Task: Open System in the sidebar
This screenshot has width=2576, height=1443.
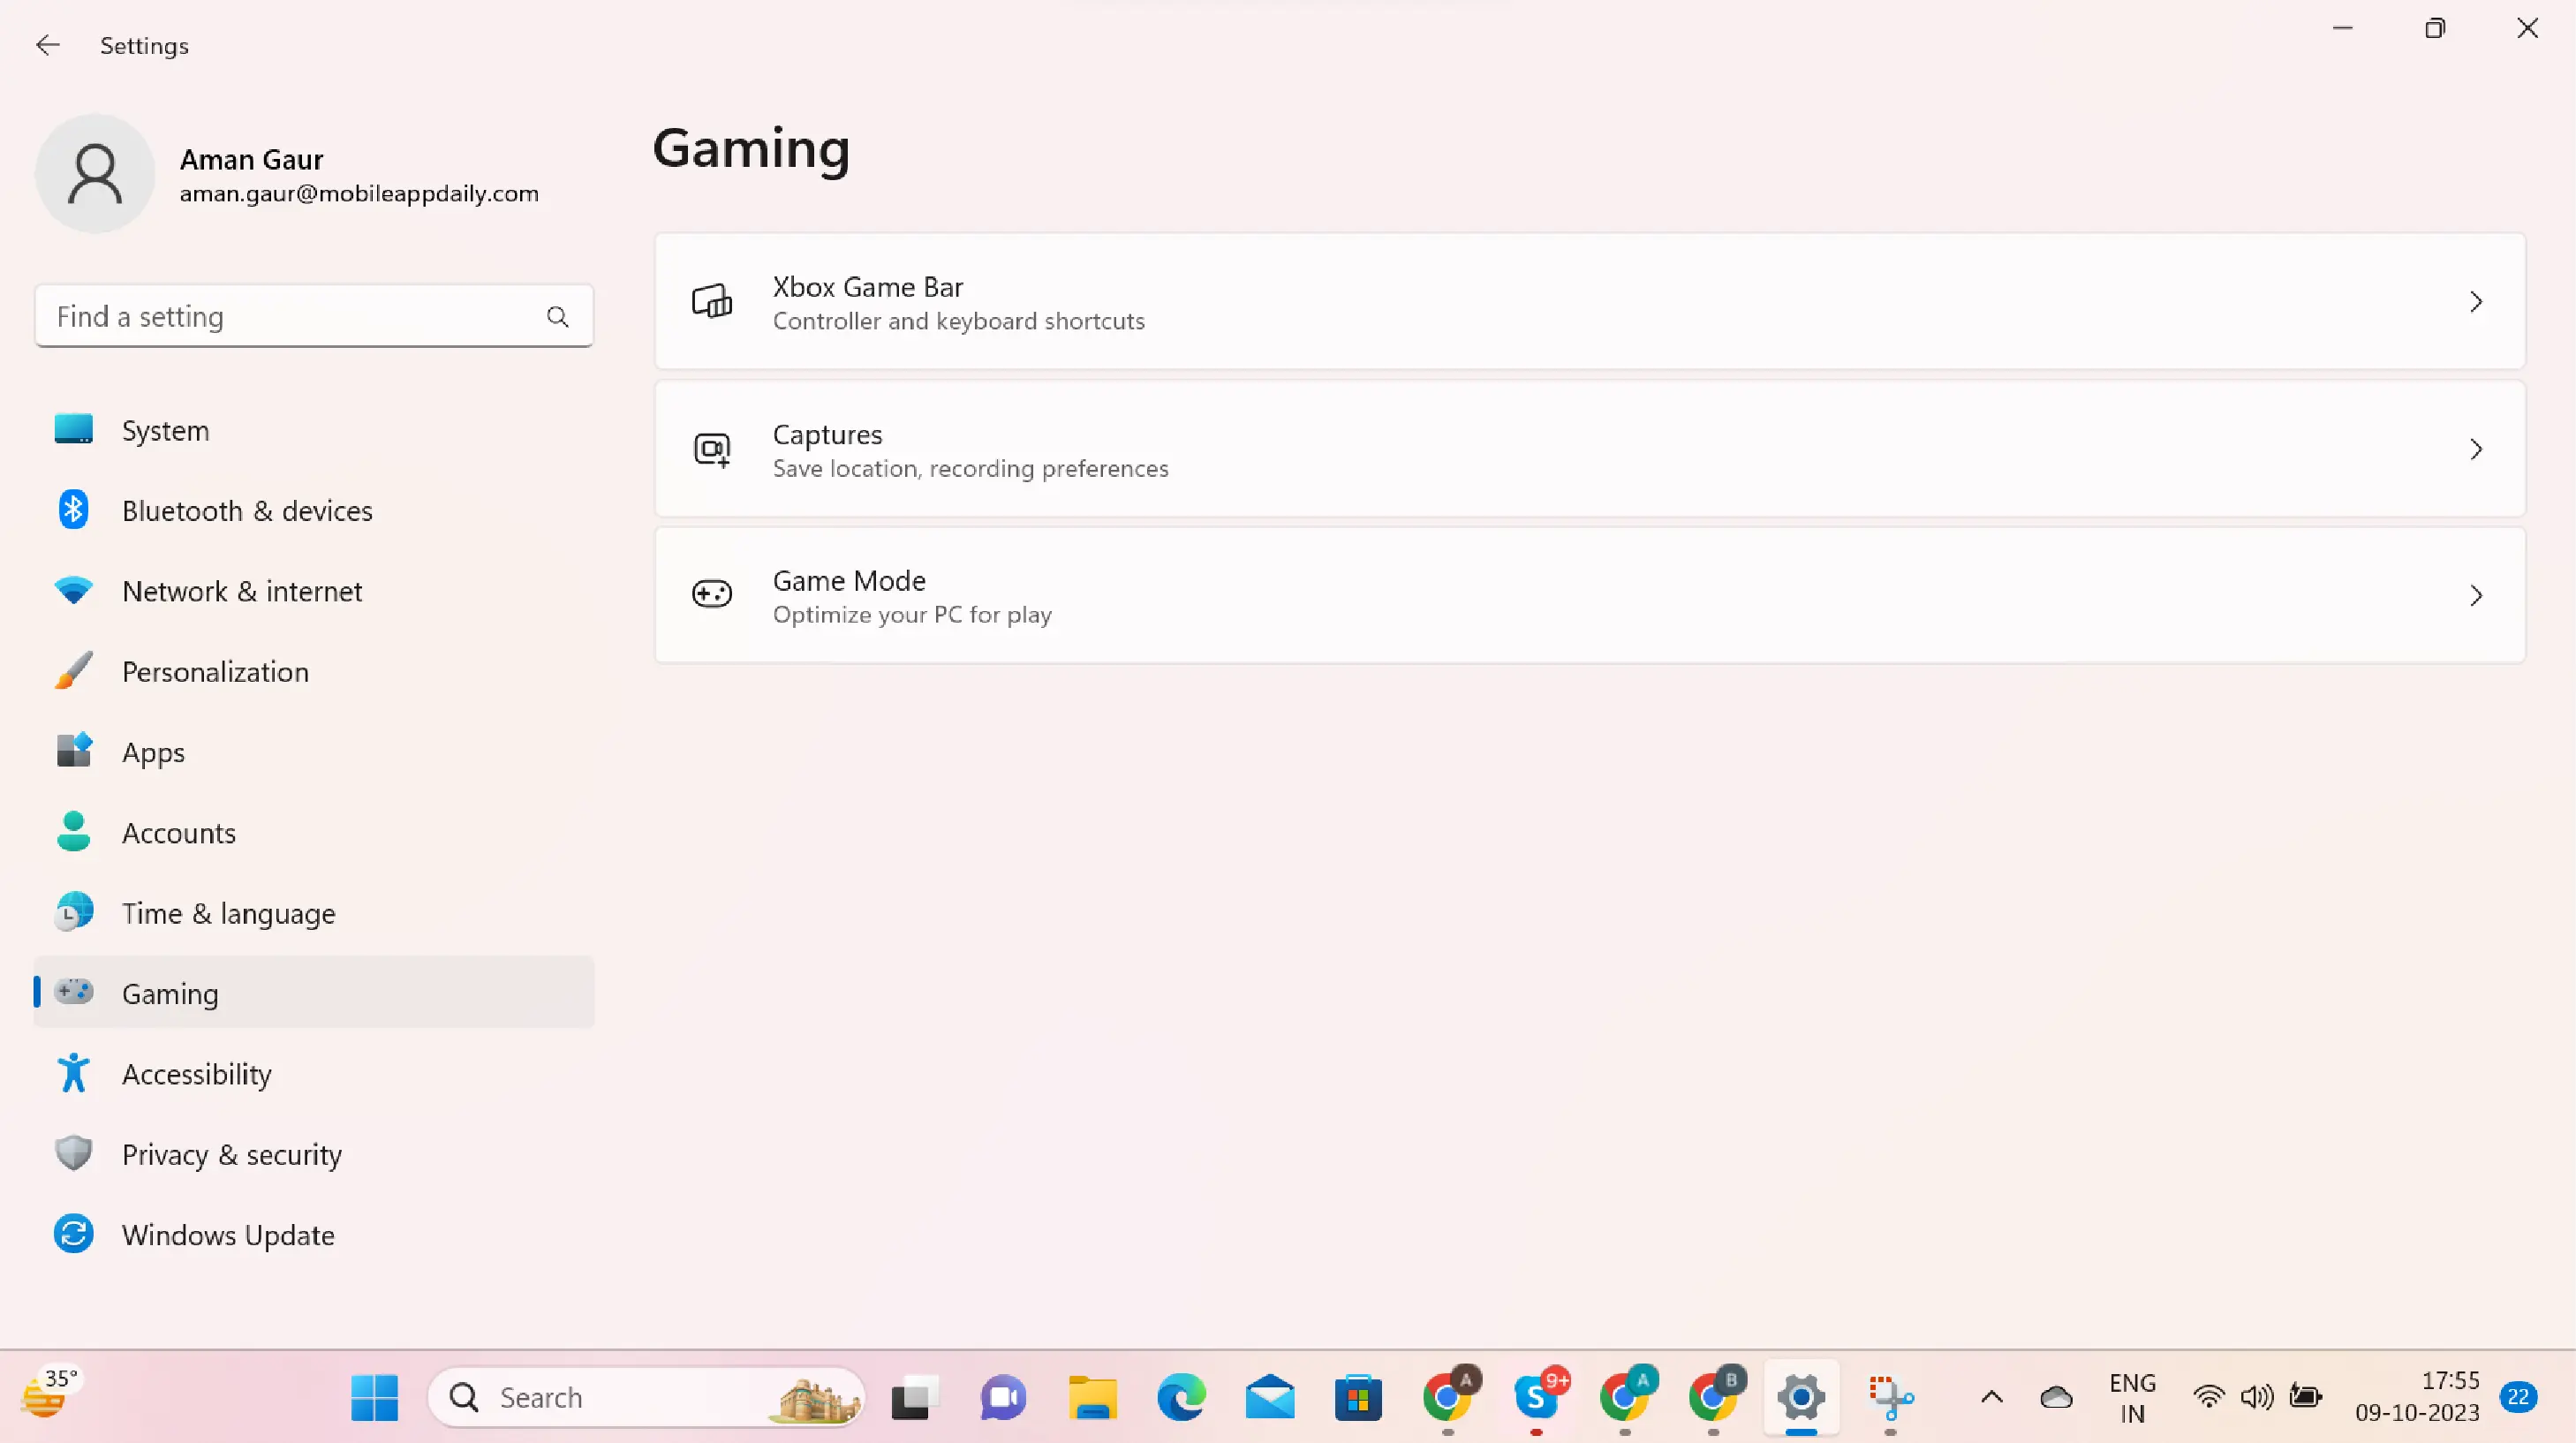Action: point(314,430)
